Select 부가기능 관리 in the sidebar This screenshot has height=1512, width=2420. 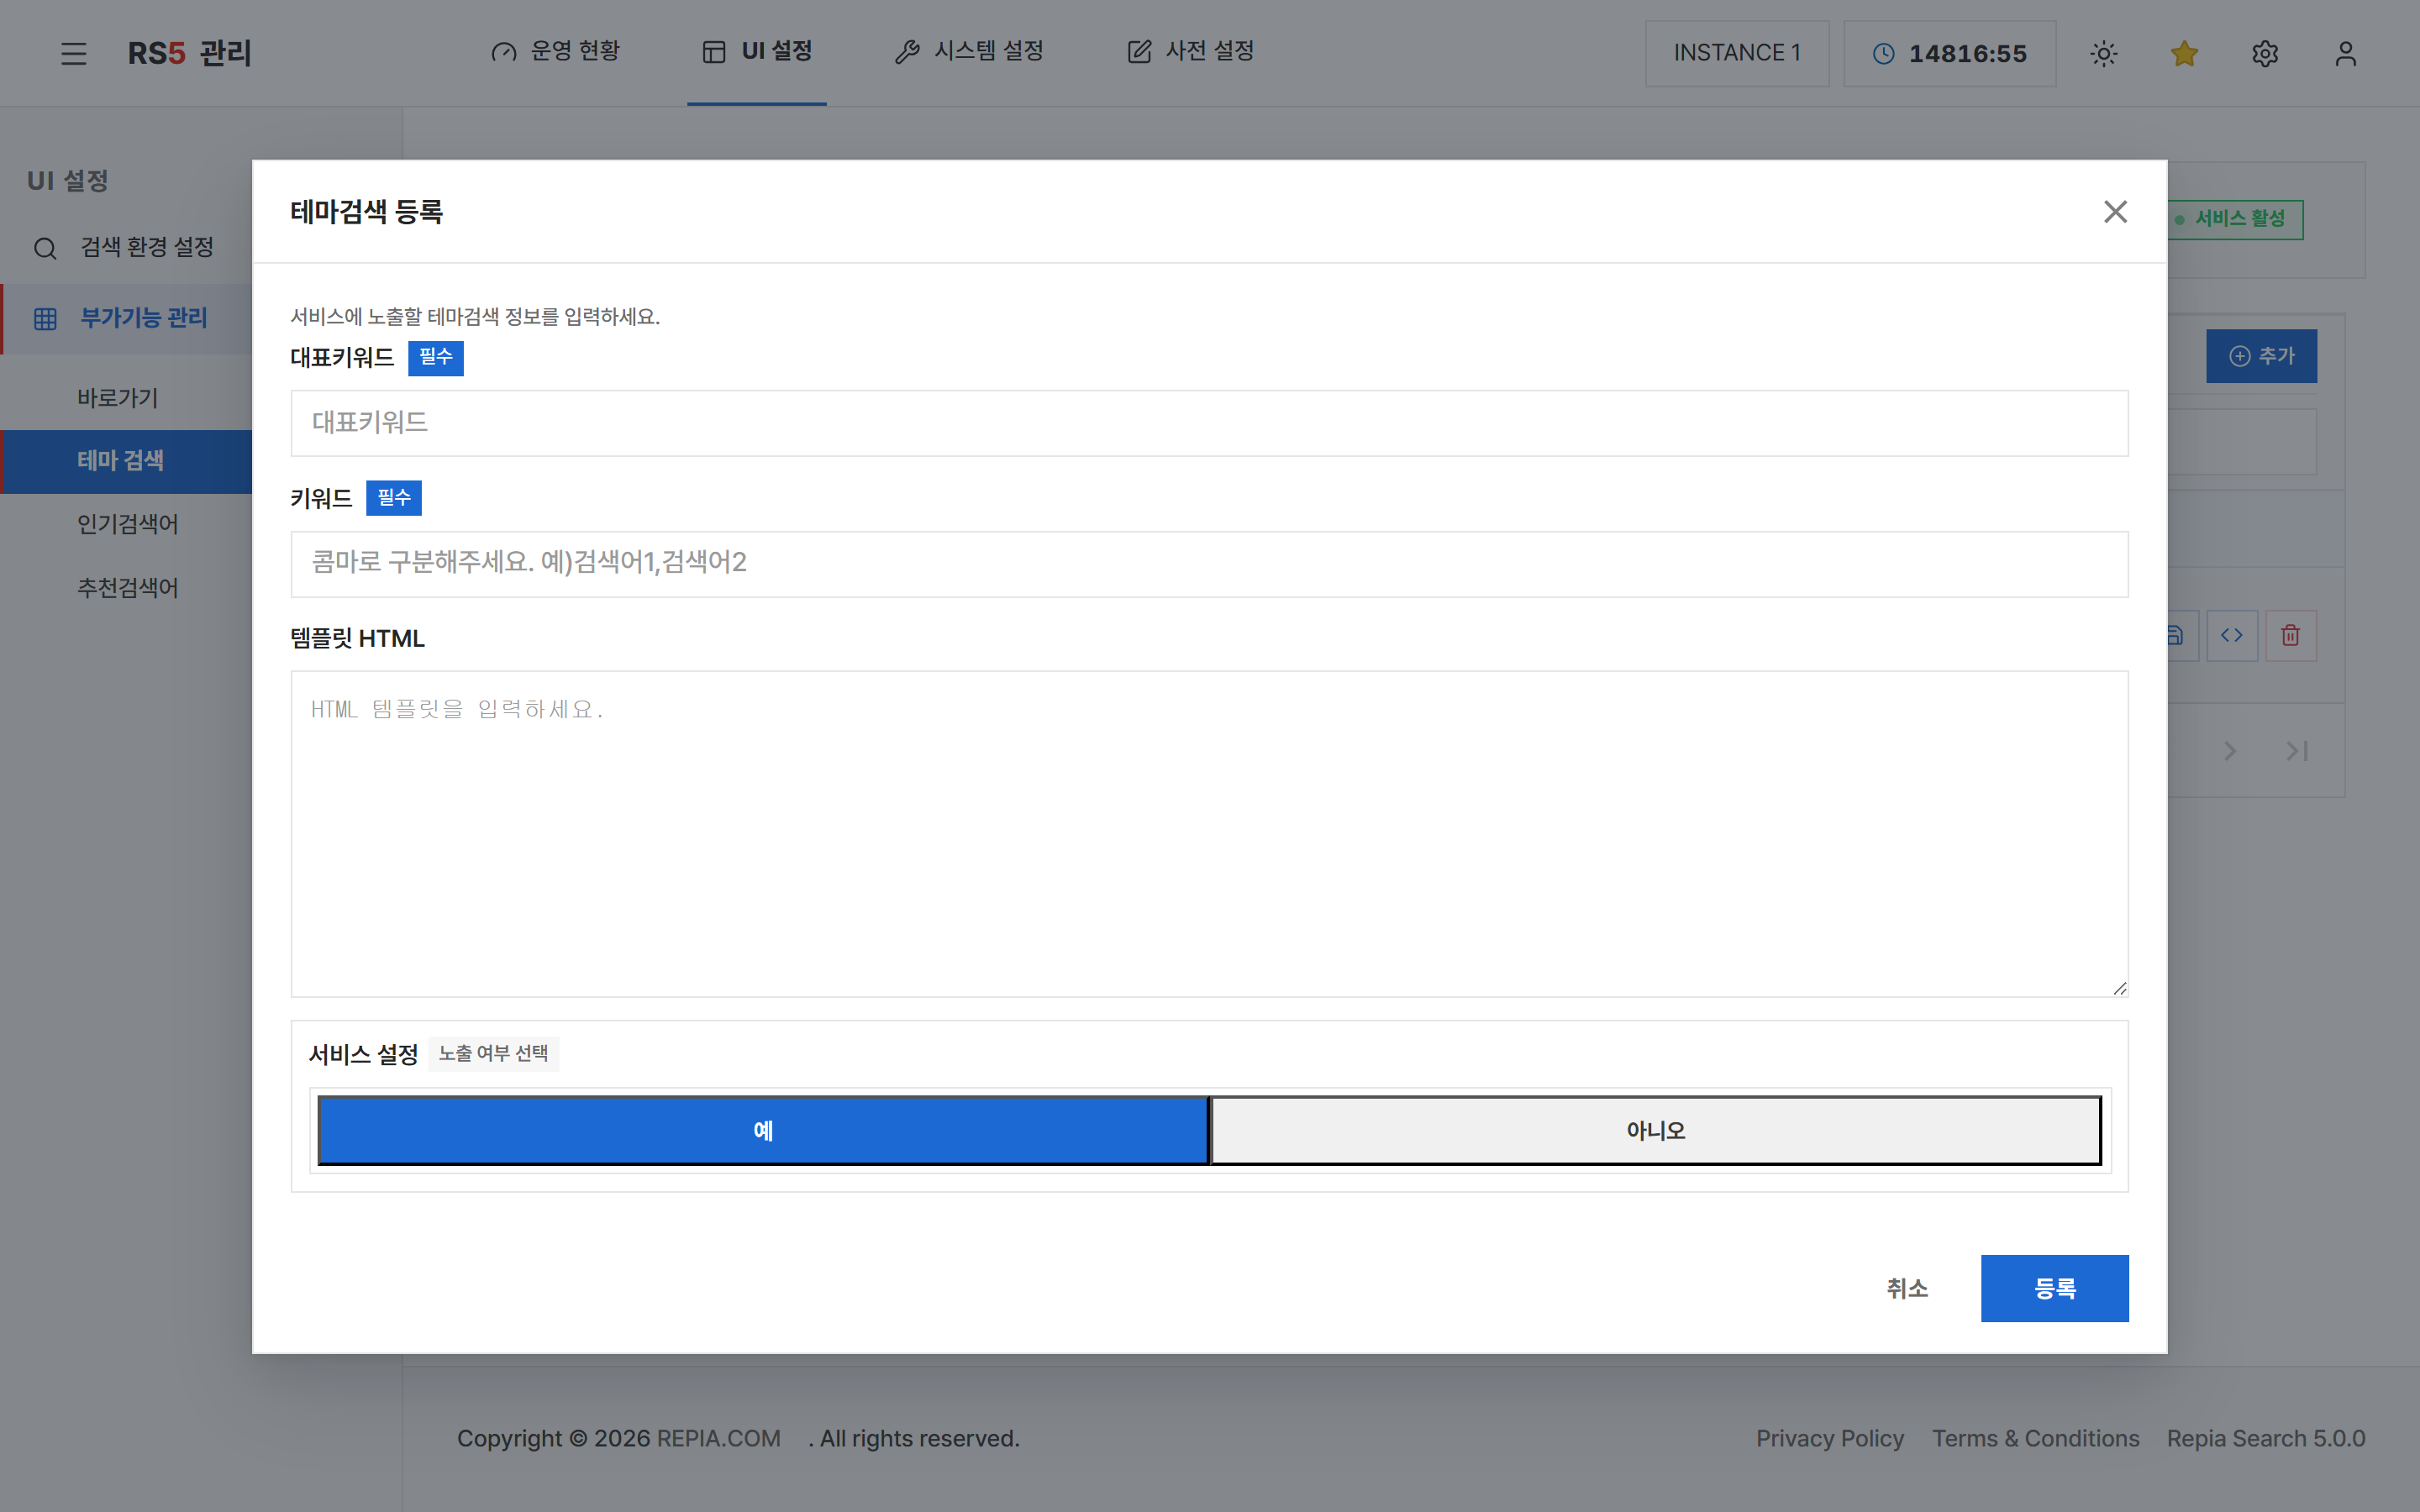pos(126,318)
